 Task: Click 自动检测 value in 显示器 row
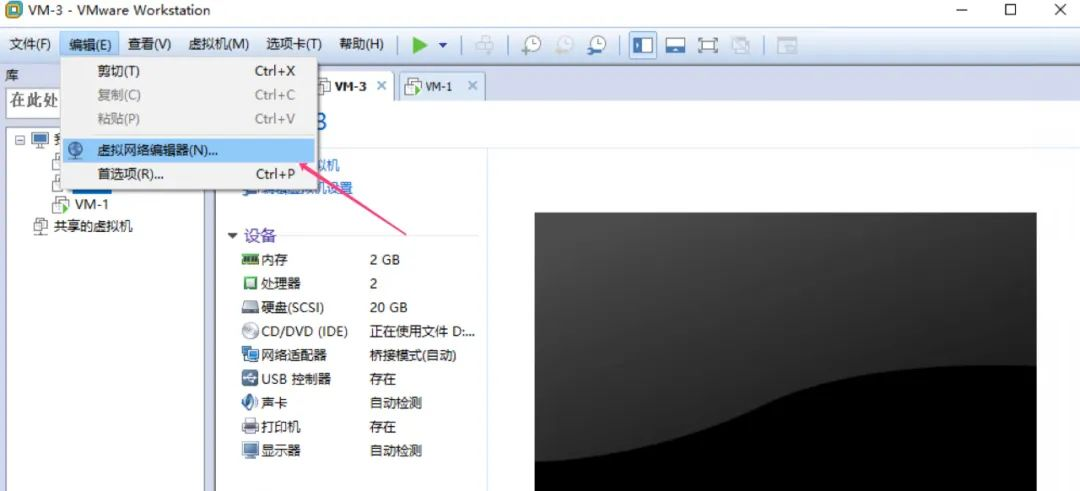395,451
